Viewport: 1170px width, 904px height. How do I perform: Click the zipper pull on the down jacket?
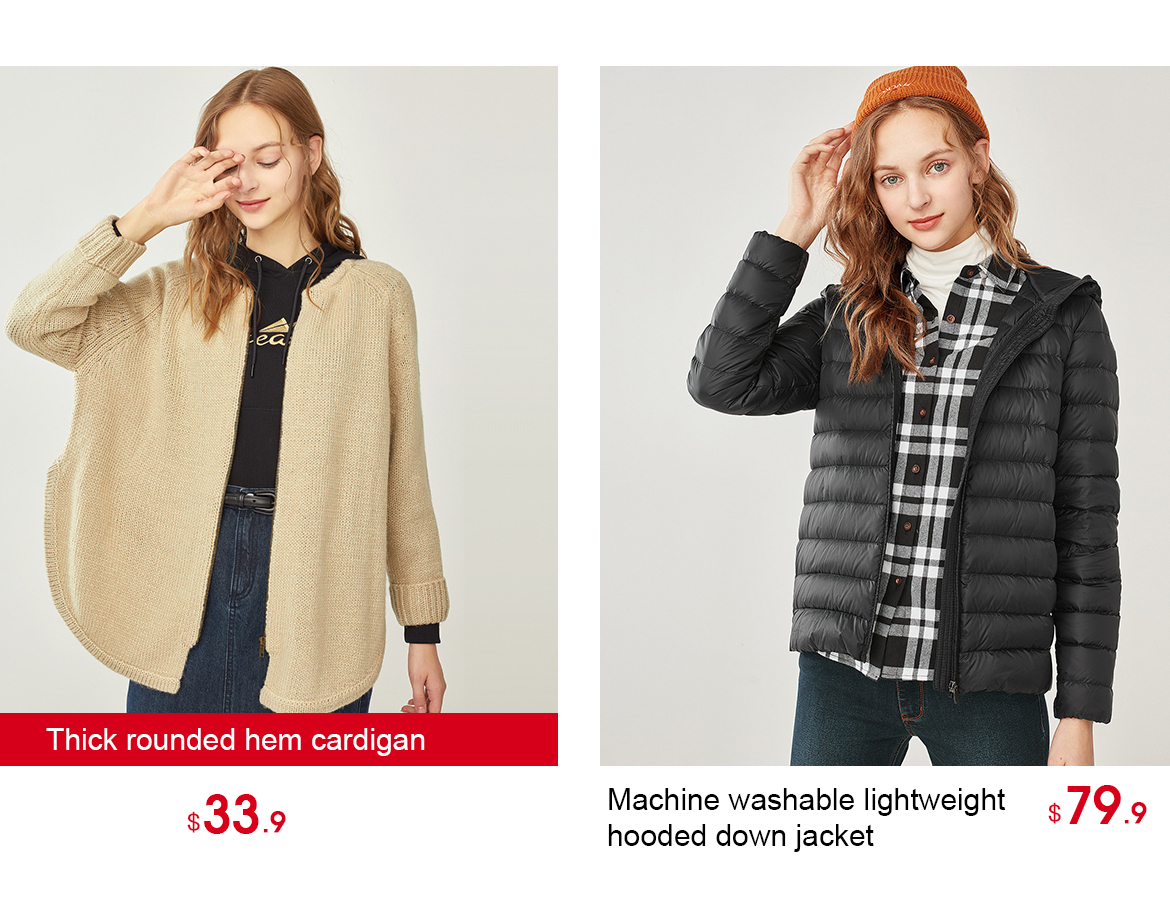point(954,690)
